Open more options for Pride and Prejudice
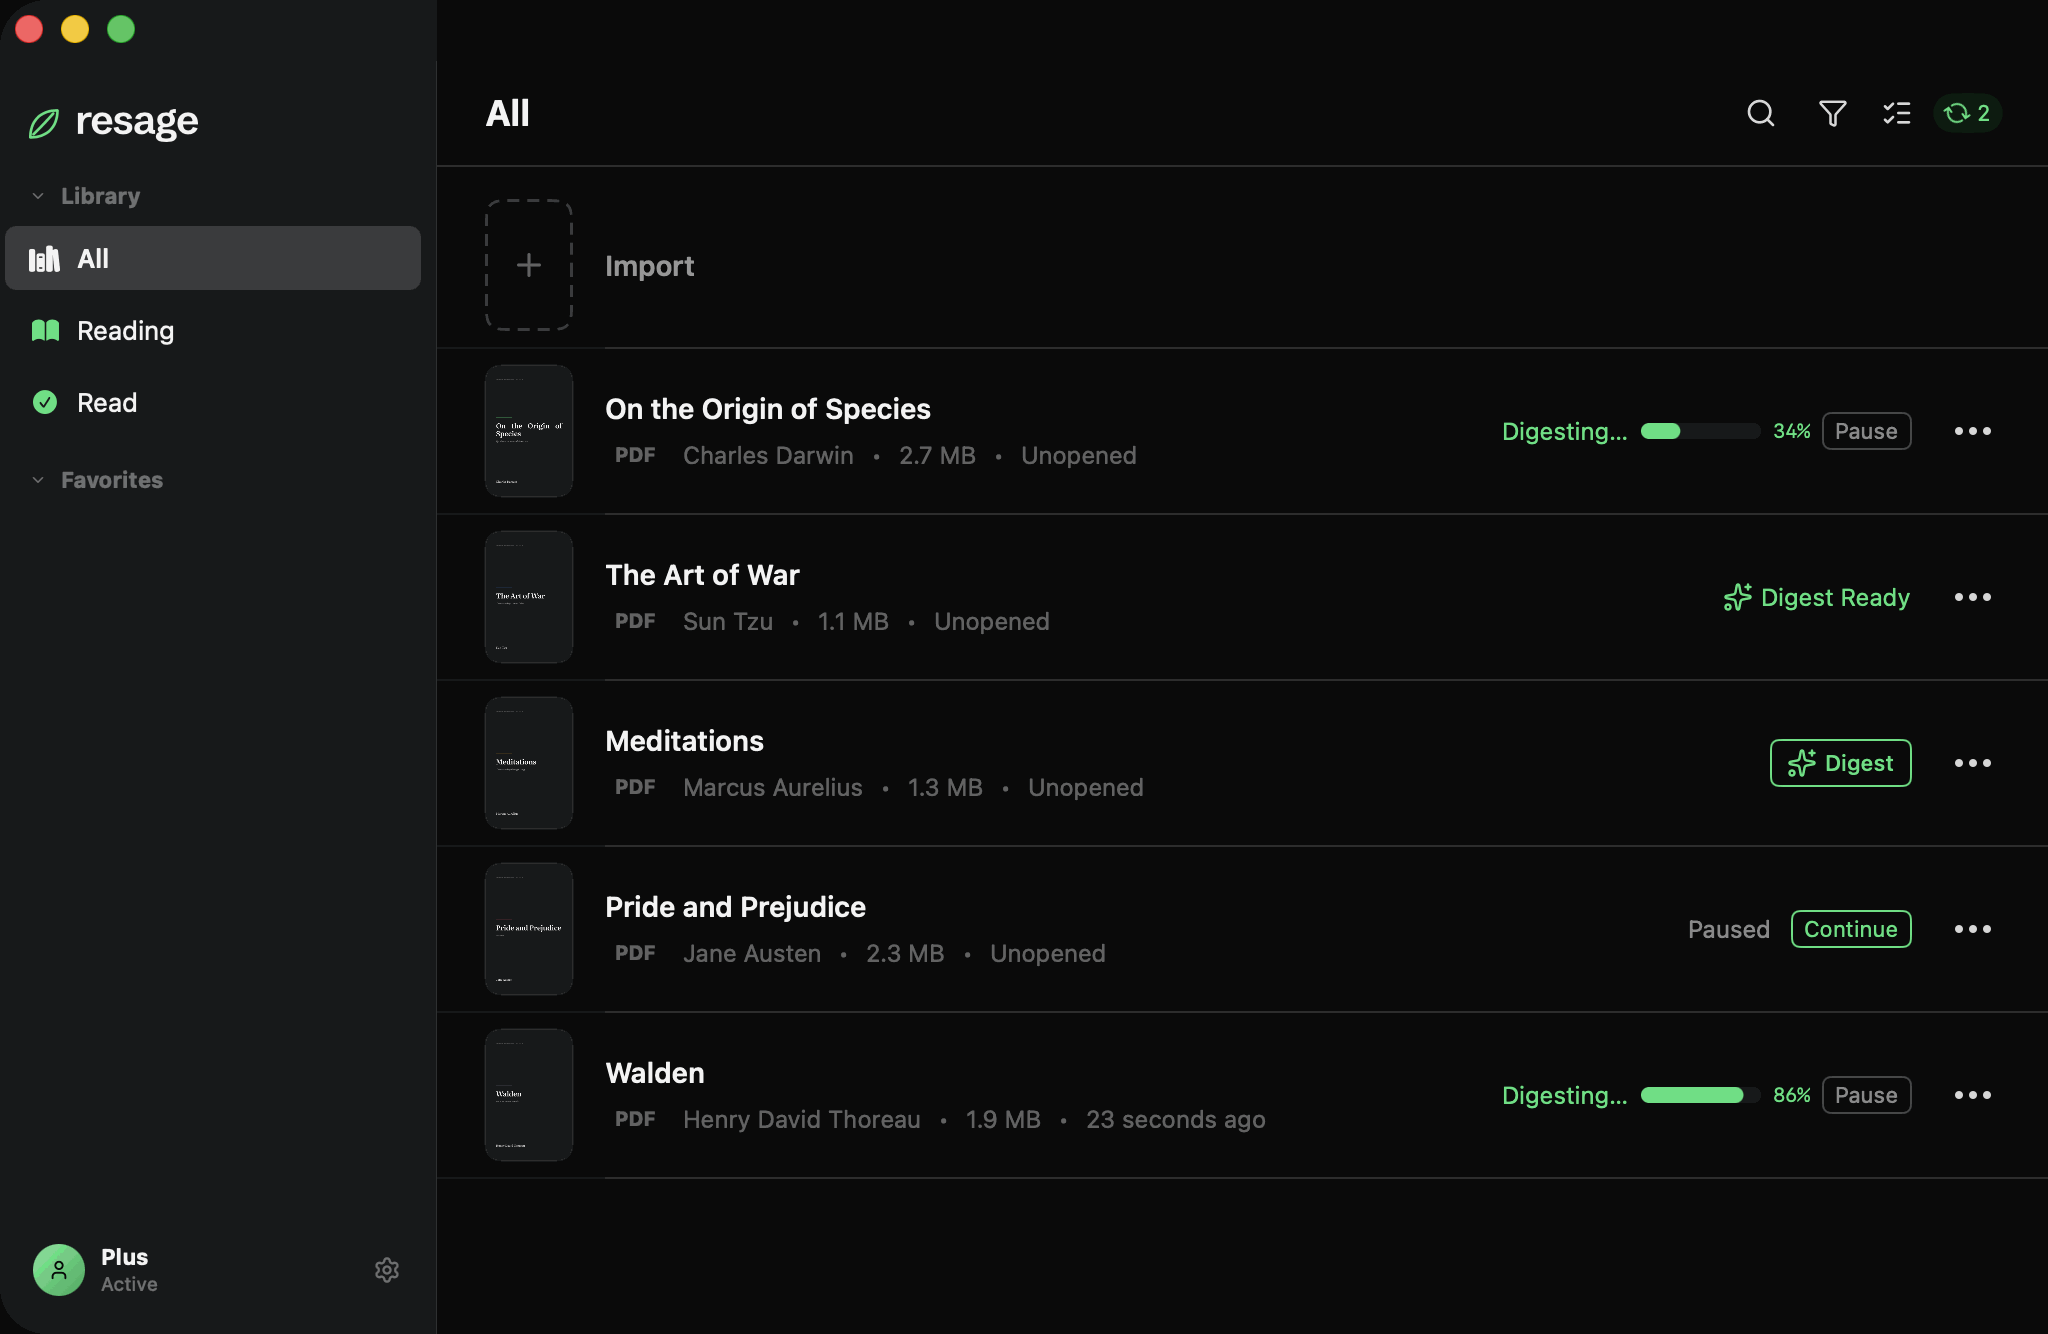The width and height of the screenshot is (2048, 1334). tap(1973, 929)
